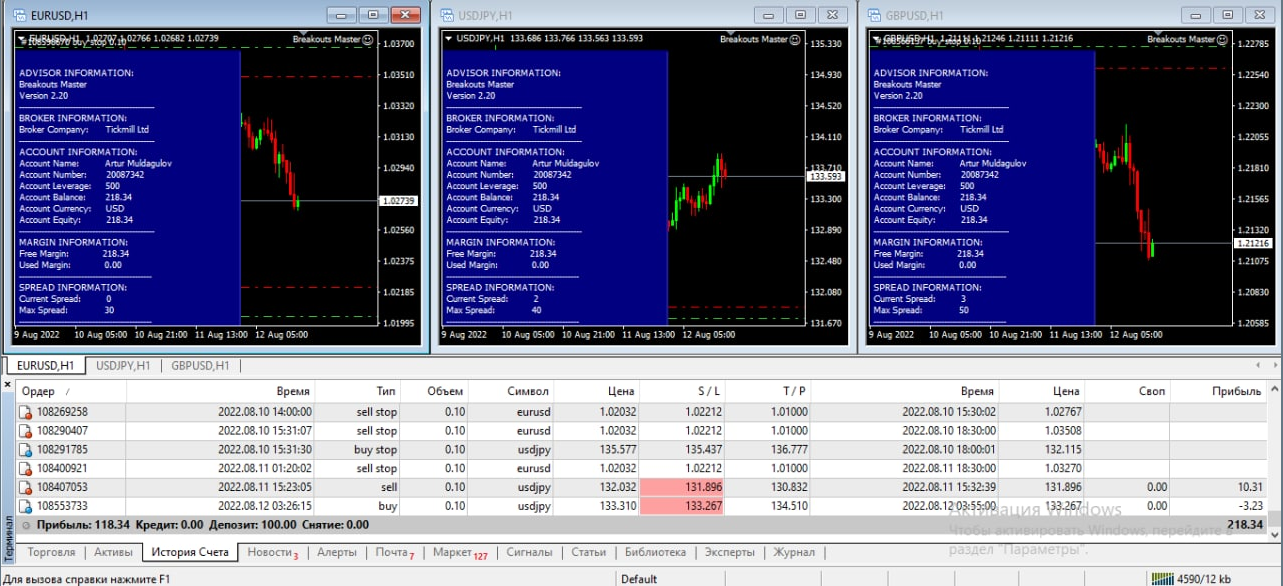
Task: Select the История Счета tab
Action: click(190, 552)
